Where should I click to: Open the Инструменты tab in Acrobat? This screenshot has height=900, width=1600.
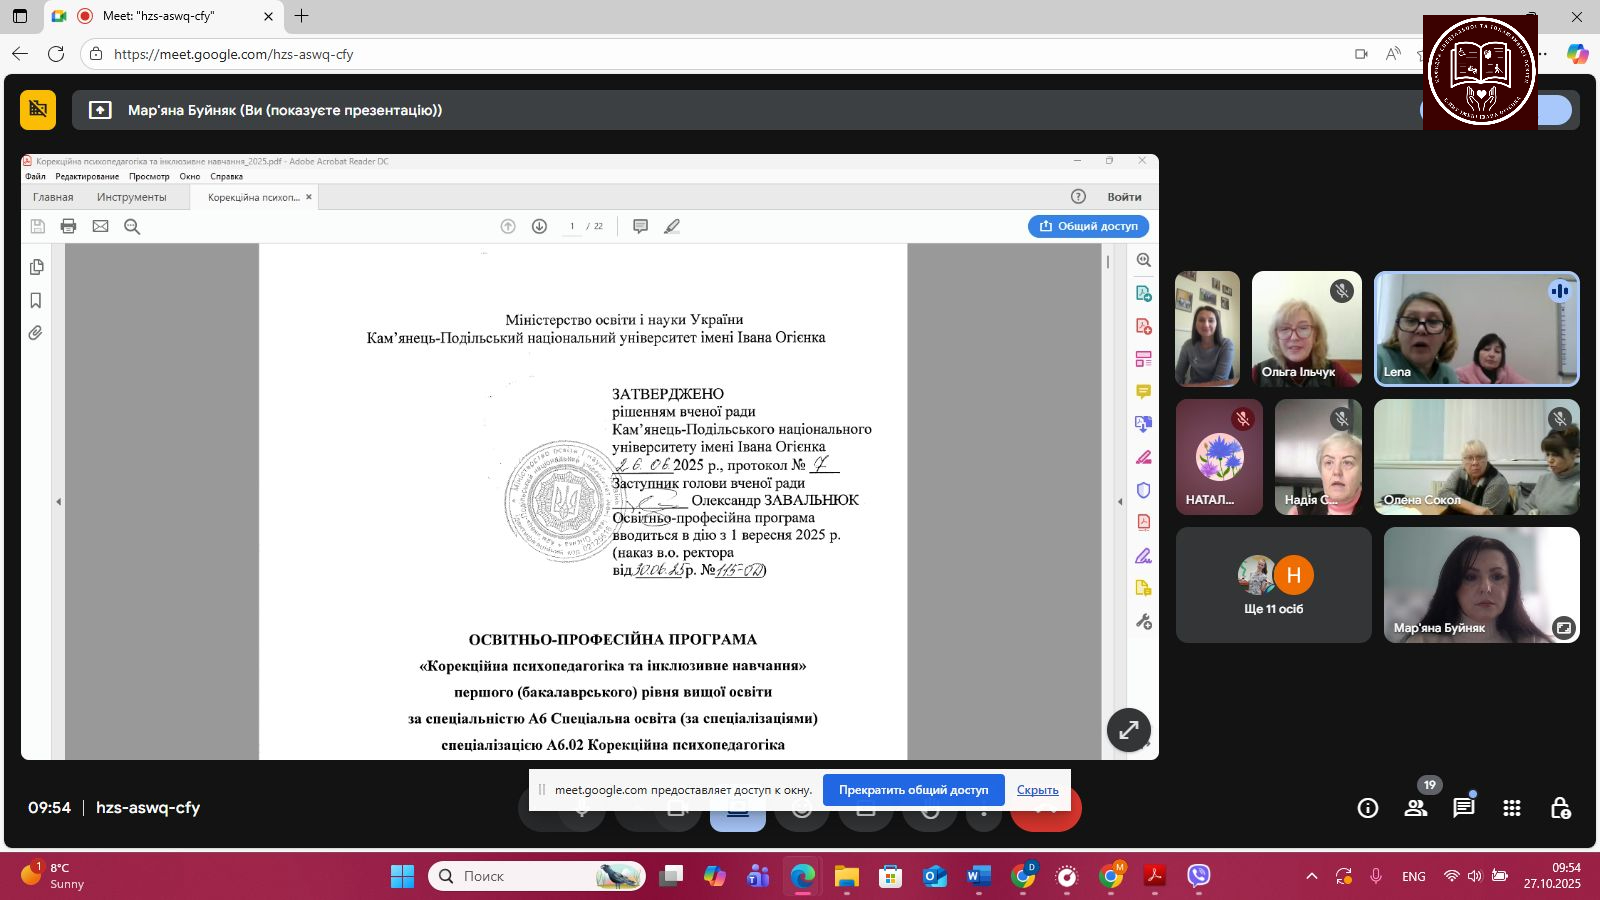(131, 197)
